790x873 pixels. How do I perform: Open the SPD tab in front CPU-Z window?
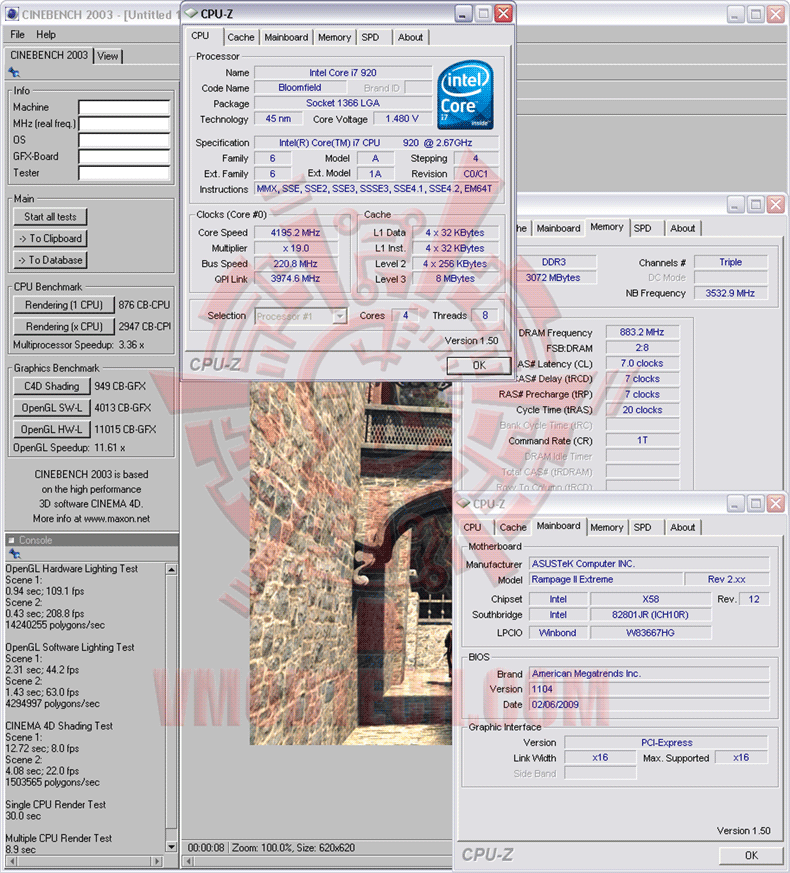point(370,37)
